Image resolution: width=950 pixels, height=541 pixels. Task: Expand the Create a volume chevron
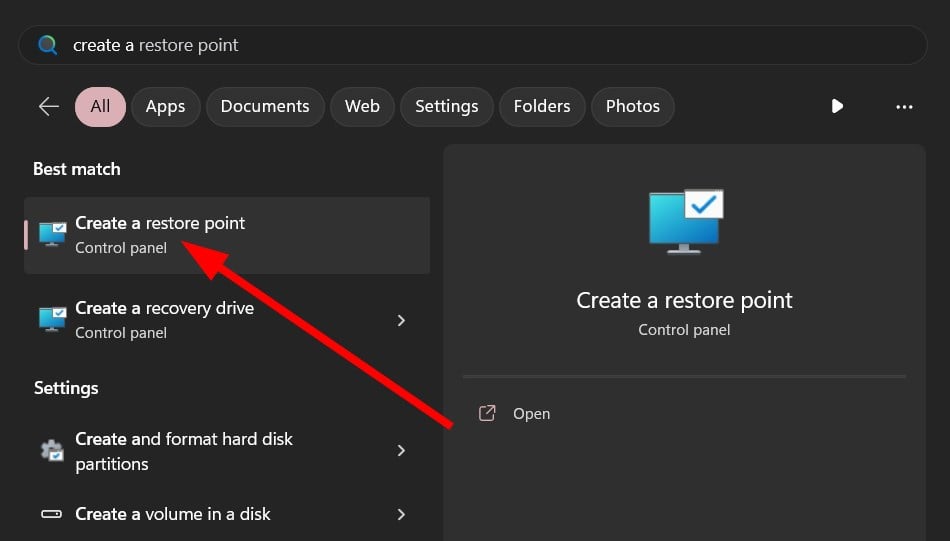tap(401, 514)
